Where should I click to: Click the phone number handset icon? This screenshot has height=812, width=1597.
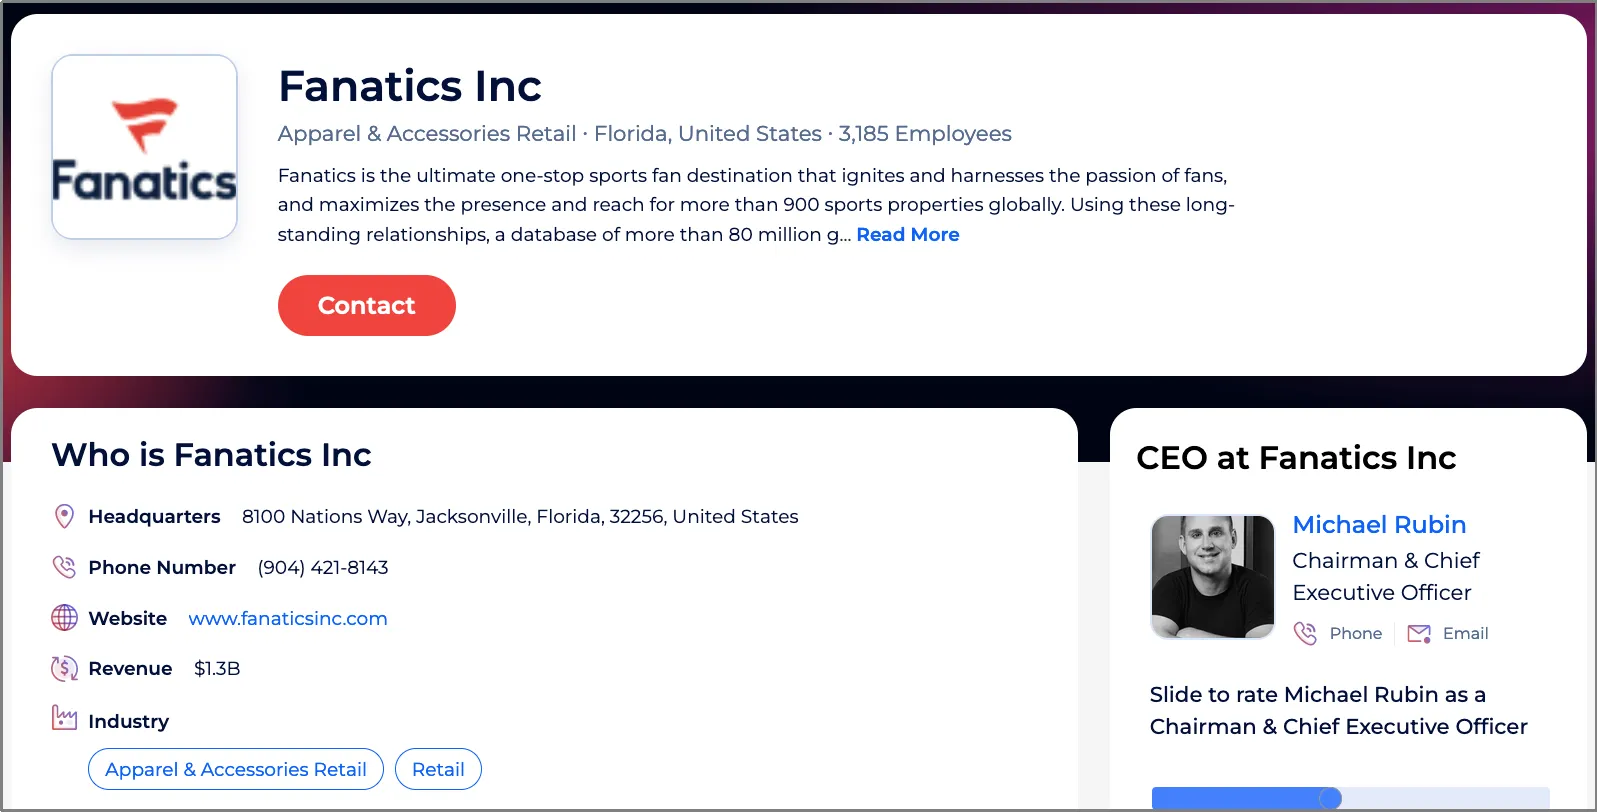(x=64, y=567)
